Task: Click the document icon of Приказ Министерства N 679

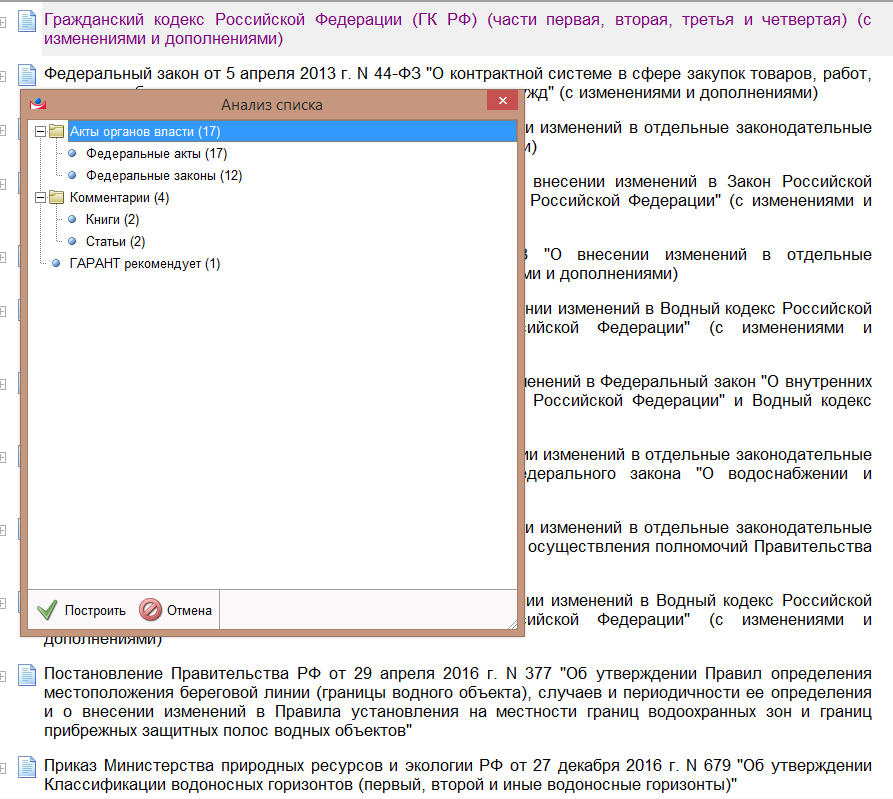Action: pyautogui.click(x=27, y=767)
